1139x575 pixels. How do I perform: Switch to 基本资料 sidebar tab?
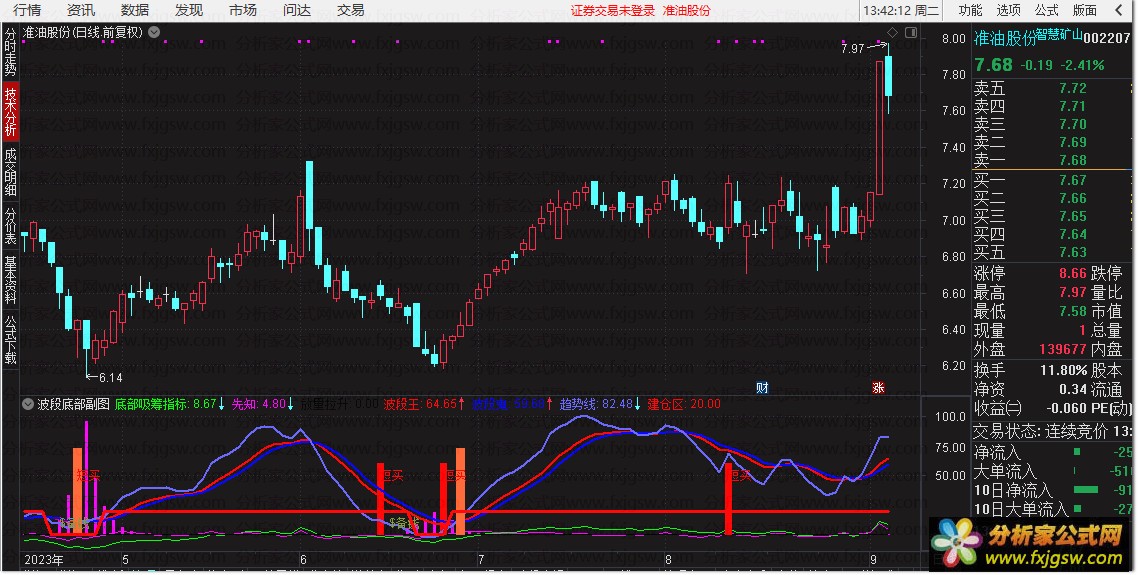(10, 280)
